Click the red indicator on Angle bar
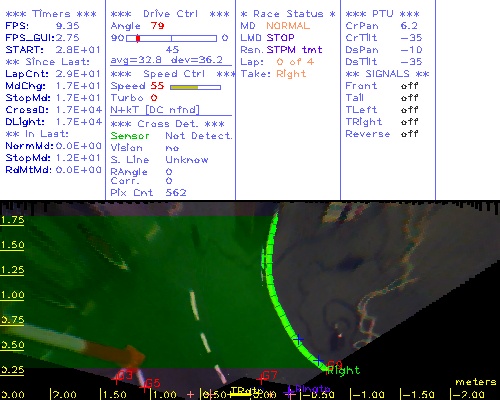 pos(138,38)
